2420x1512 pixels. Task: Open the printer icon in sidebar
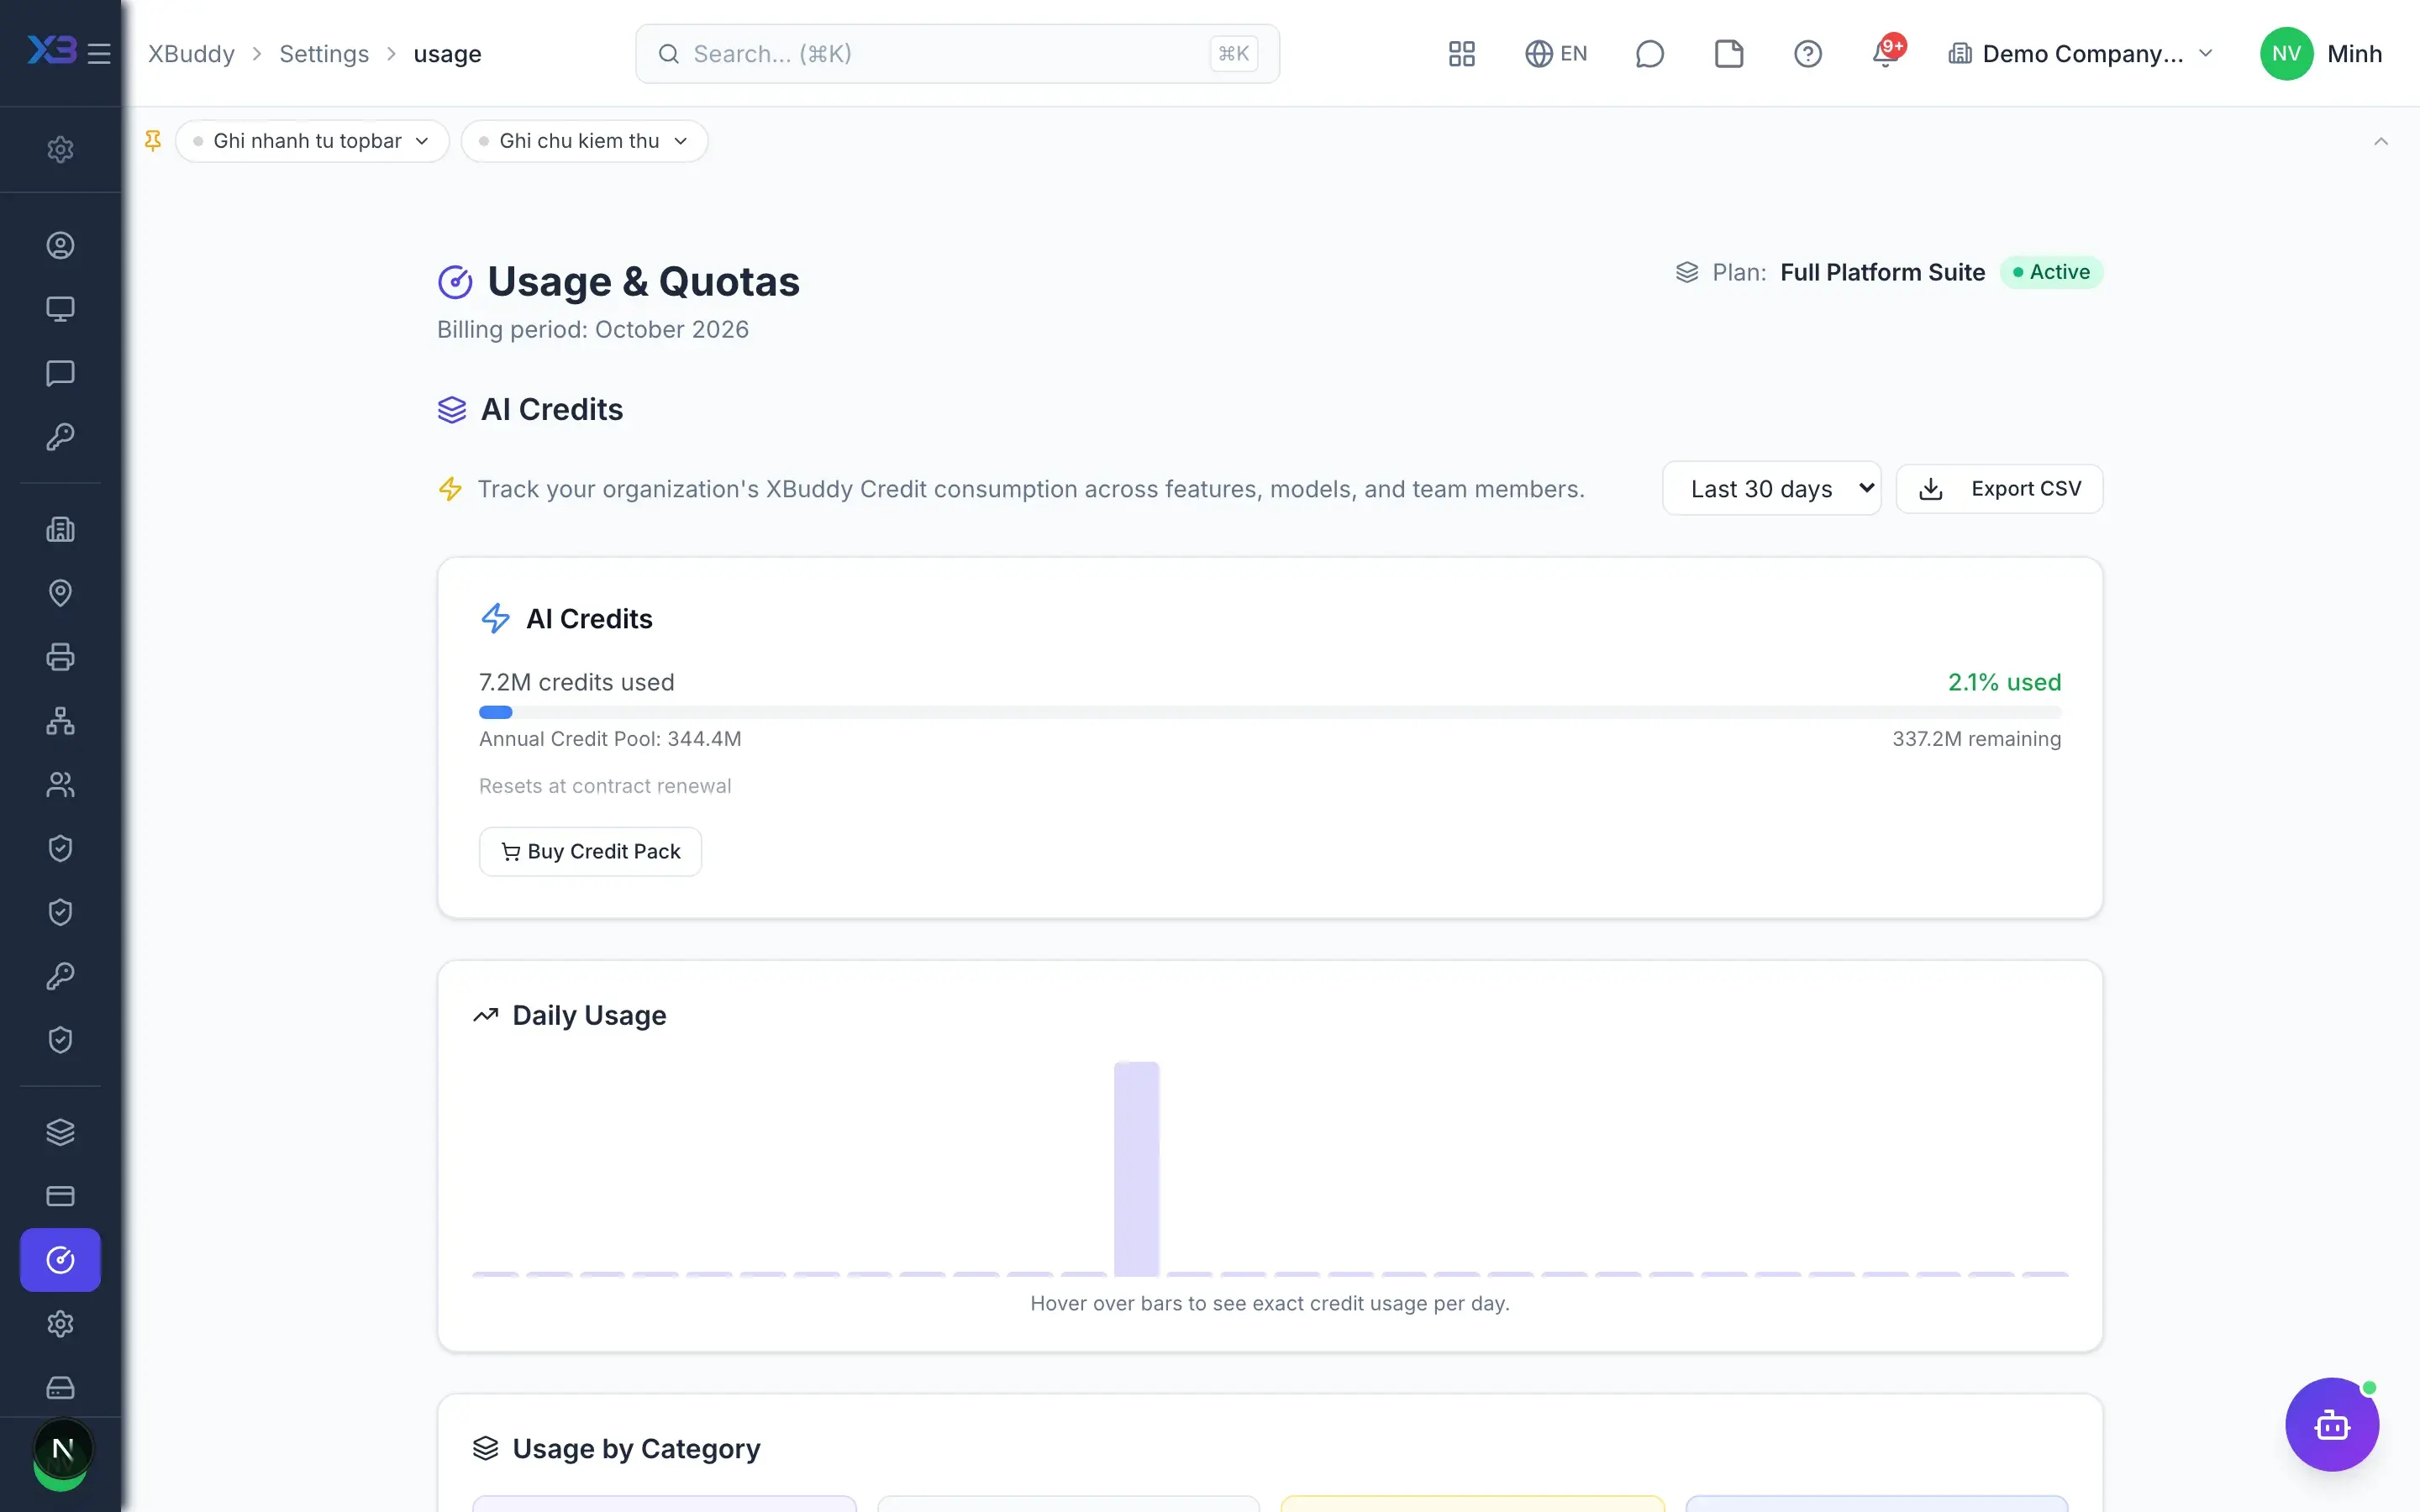60,657
